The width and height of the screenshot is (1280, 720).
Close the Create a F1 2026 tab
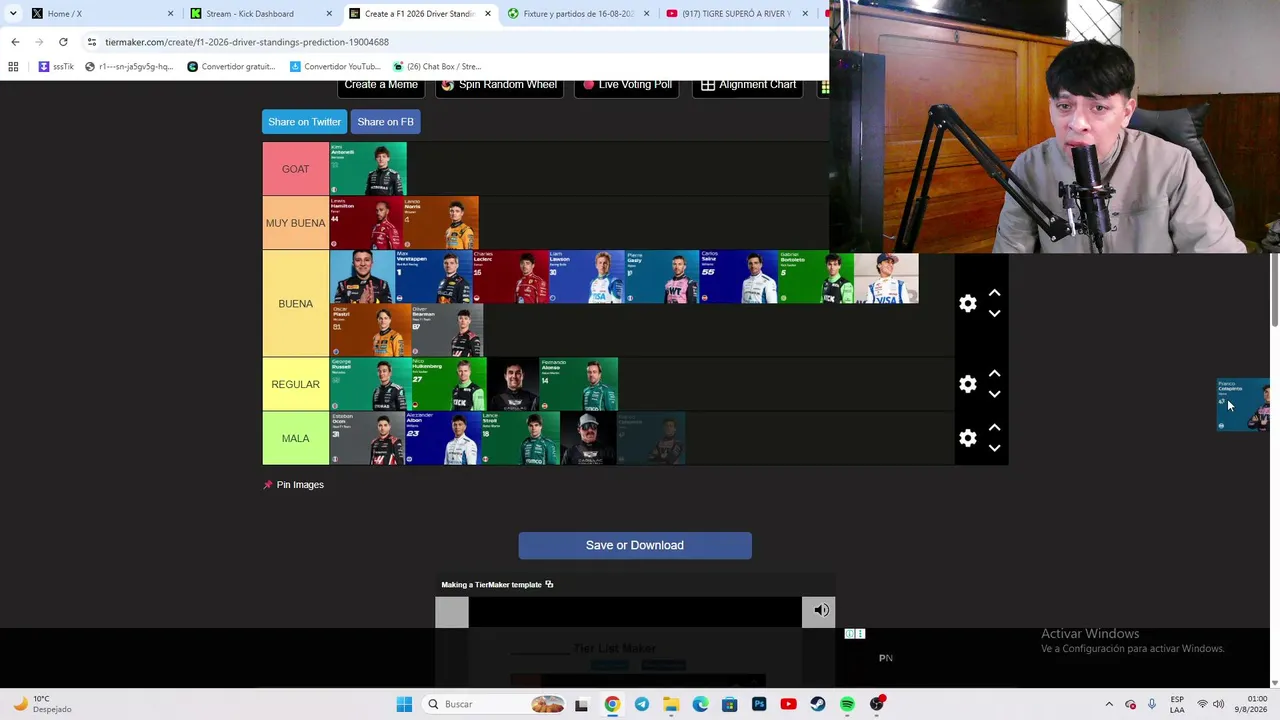point(488,14)
